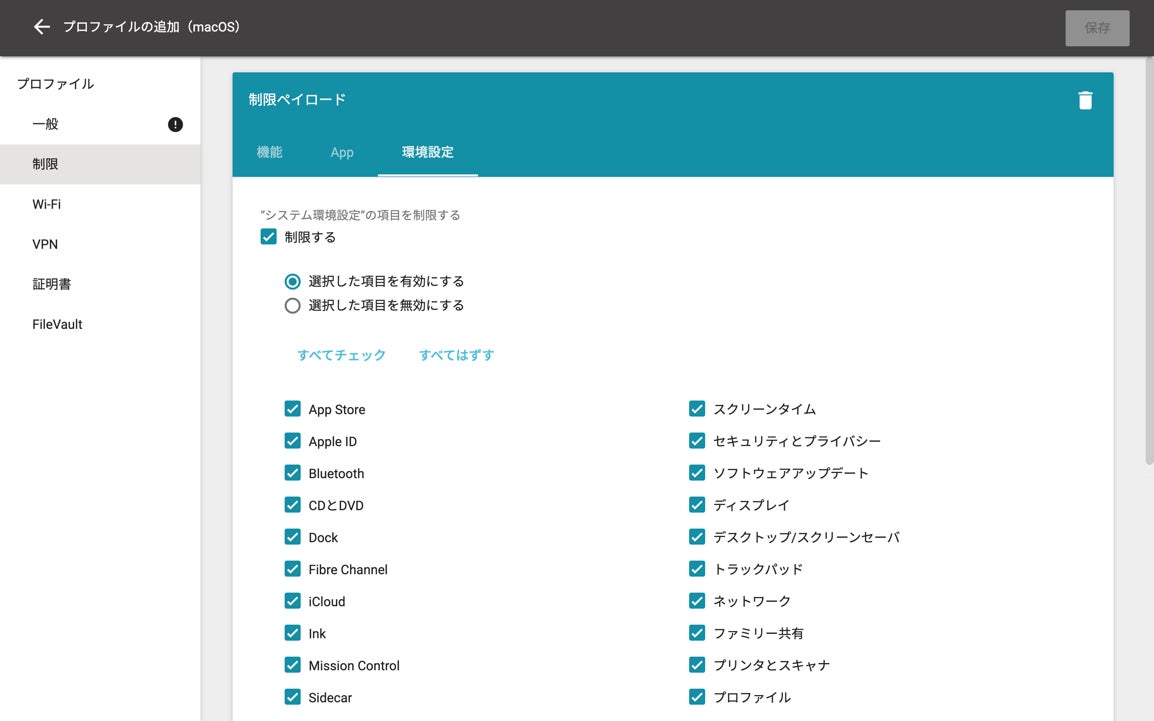Toggle the プリンタとスキャナ checkbox
This screenshot has height=721, width=1154.
[697, 664]
